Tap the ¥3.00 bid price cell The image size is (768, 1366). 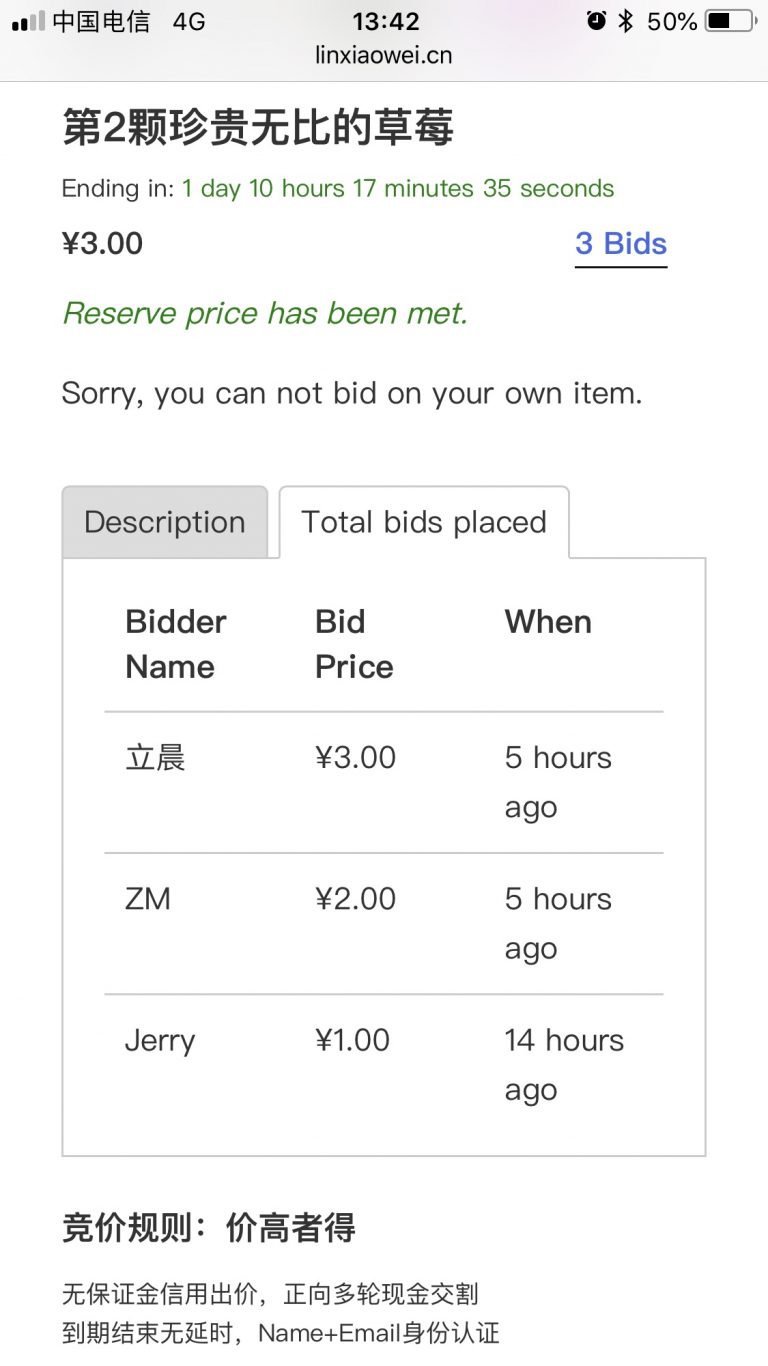click(355, 758)
